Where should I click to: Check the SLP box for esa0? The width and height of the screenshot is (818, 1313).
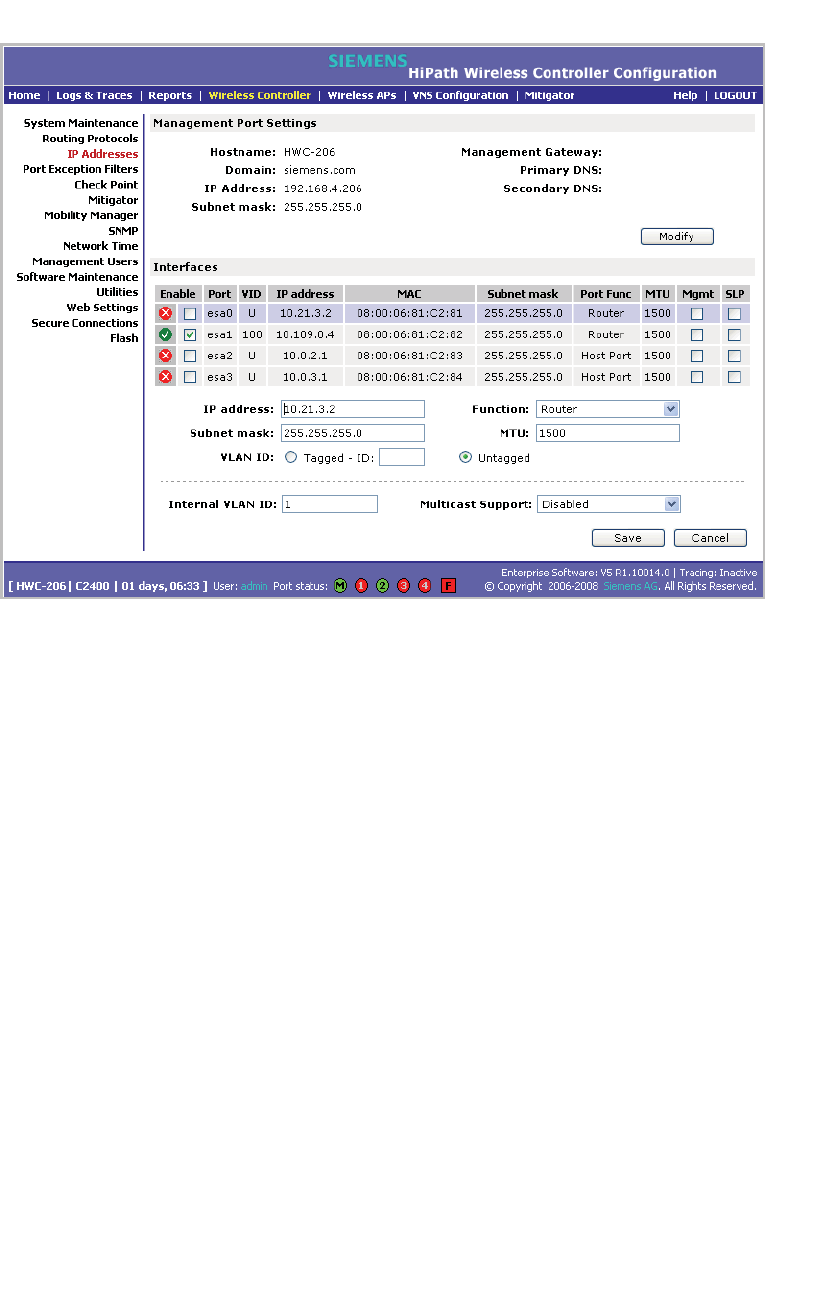point(735,314)
